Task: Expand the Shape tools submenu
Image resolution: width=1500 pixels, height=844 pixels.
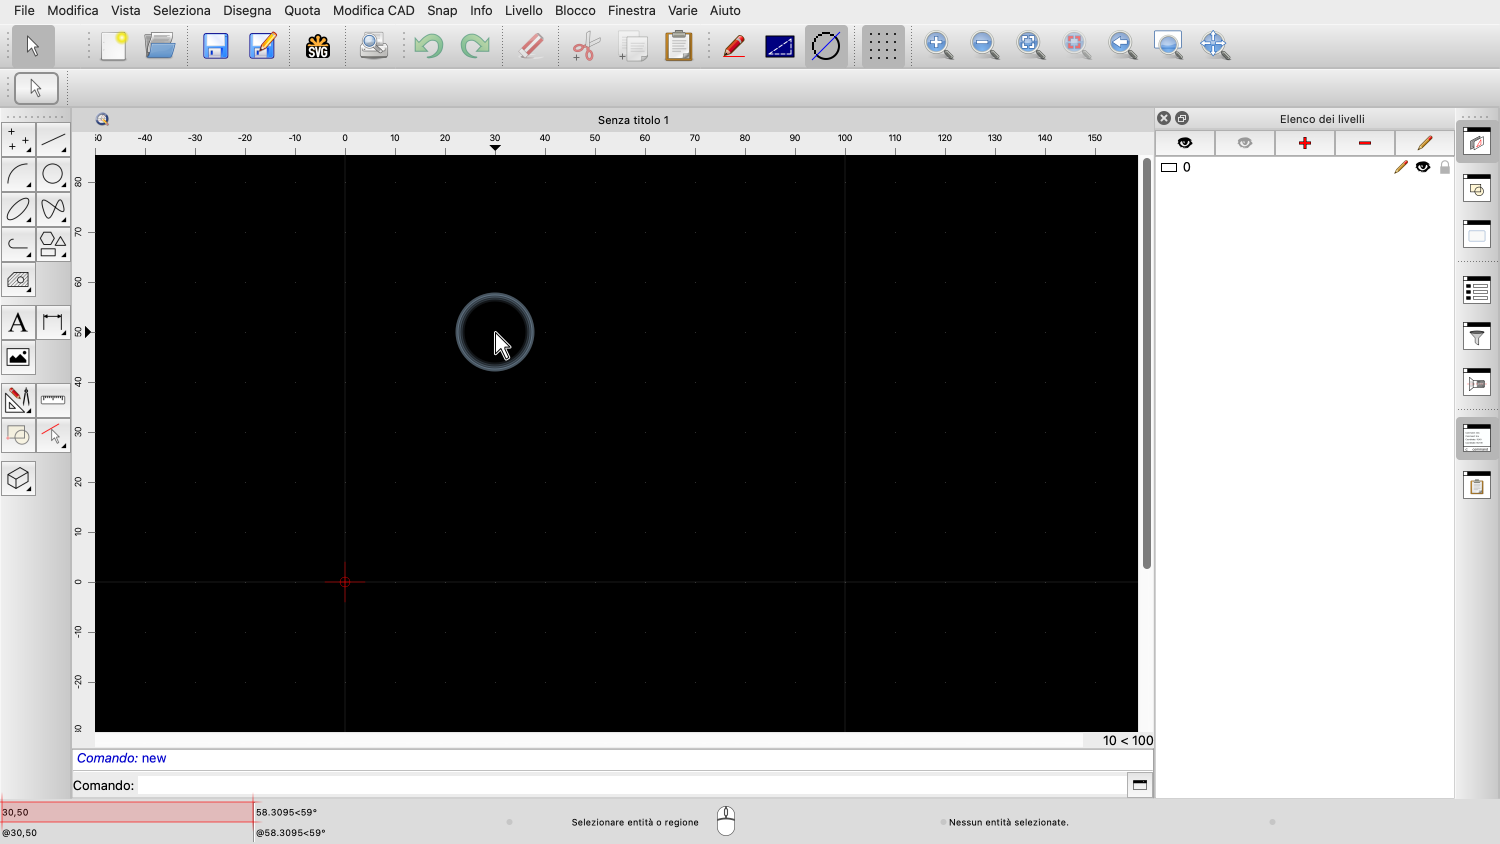Action: tap(53, 244)
